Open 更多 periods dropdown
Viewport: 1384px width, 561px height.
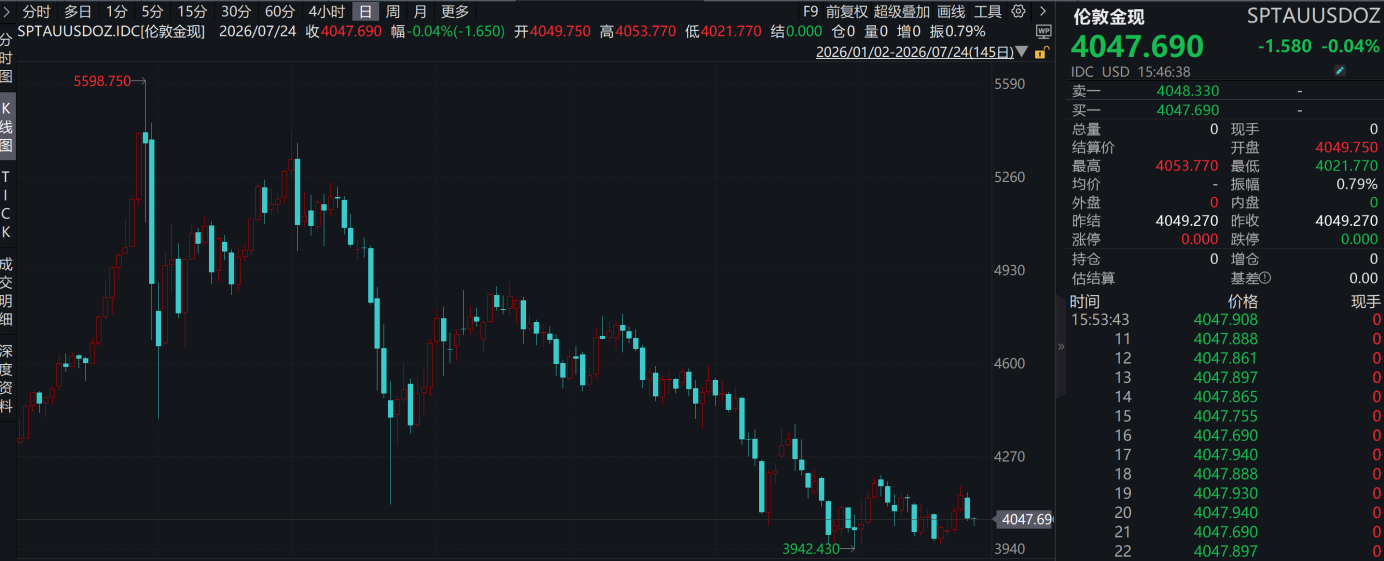point(455,11)
